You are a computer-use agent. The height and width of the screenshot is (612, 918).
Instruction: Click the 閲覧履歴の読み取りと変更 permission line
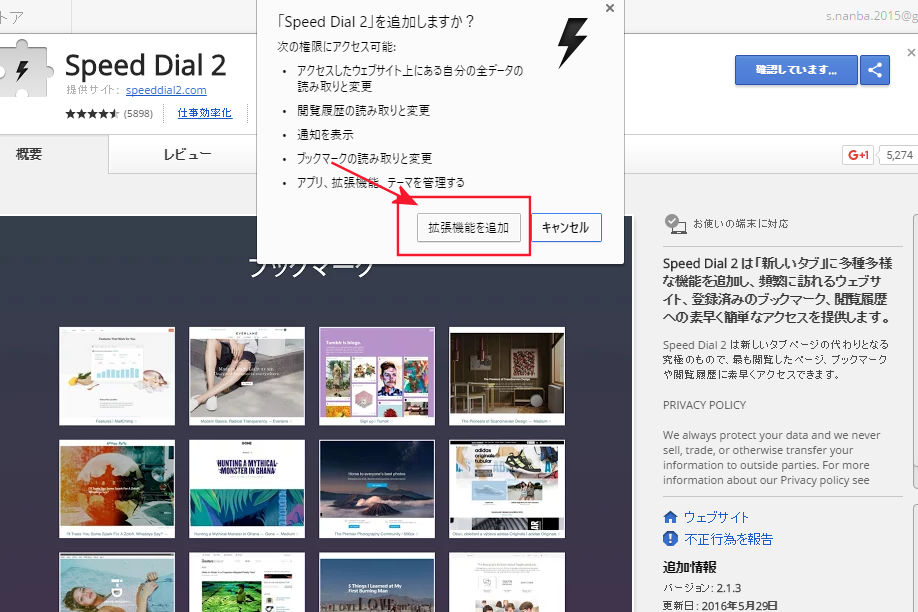[x=363, y=111]
